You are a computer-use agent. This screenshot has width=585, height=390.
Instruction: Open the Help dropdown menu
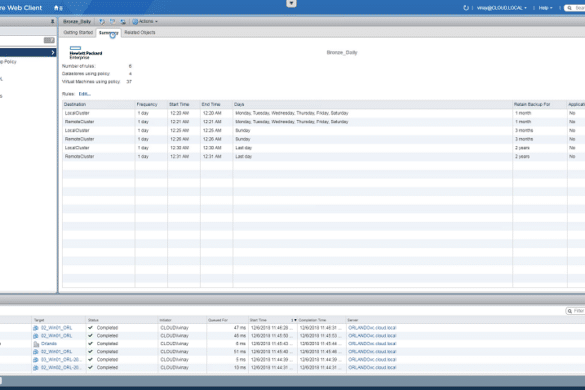coord(545,8)
